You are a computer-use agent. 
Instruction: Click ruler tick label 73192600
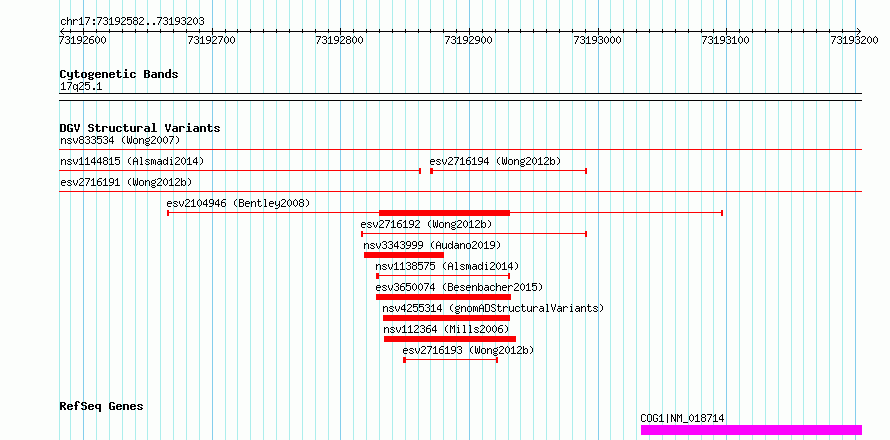[x=83, y=40]
